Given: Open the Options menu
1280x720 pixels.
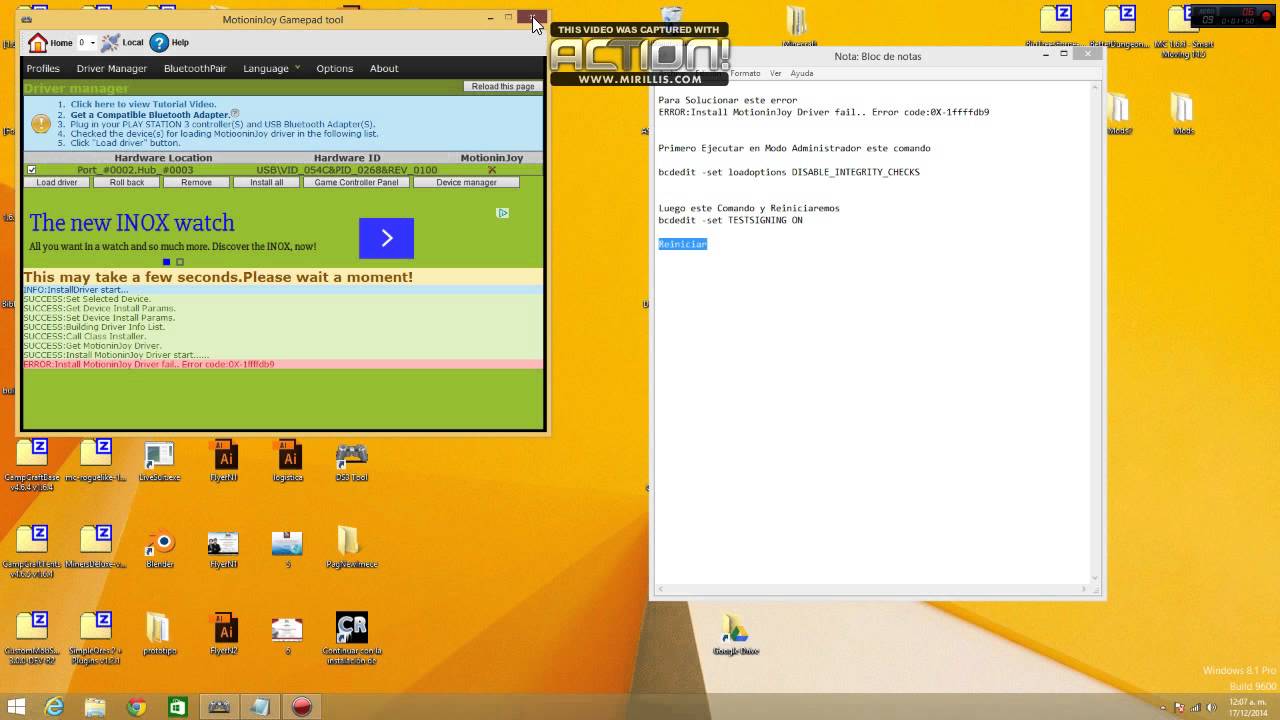Looking at the screenshot, I should 335,68.
